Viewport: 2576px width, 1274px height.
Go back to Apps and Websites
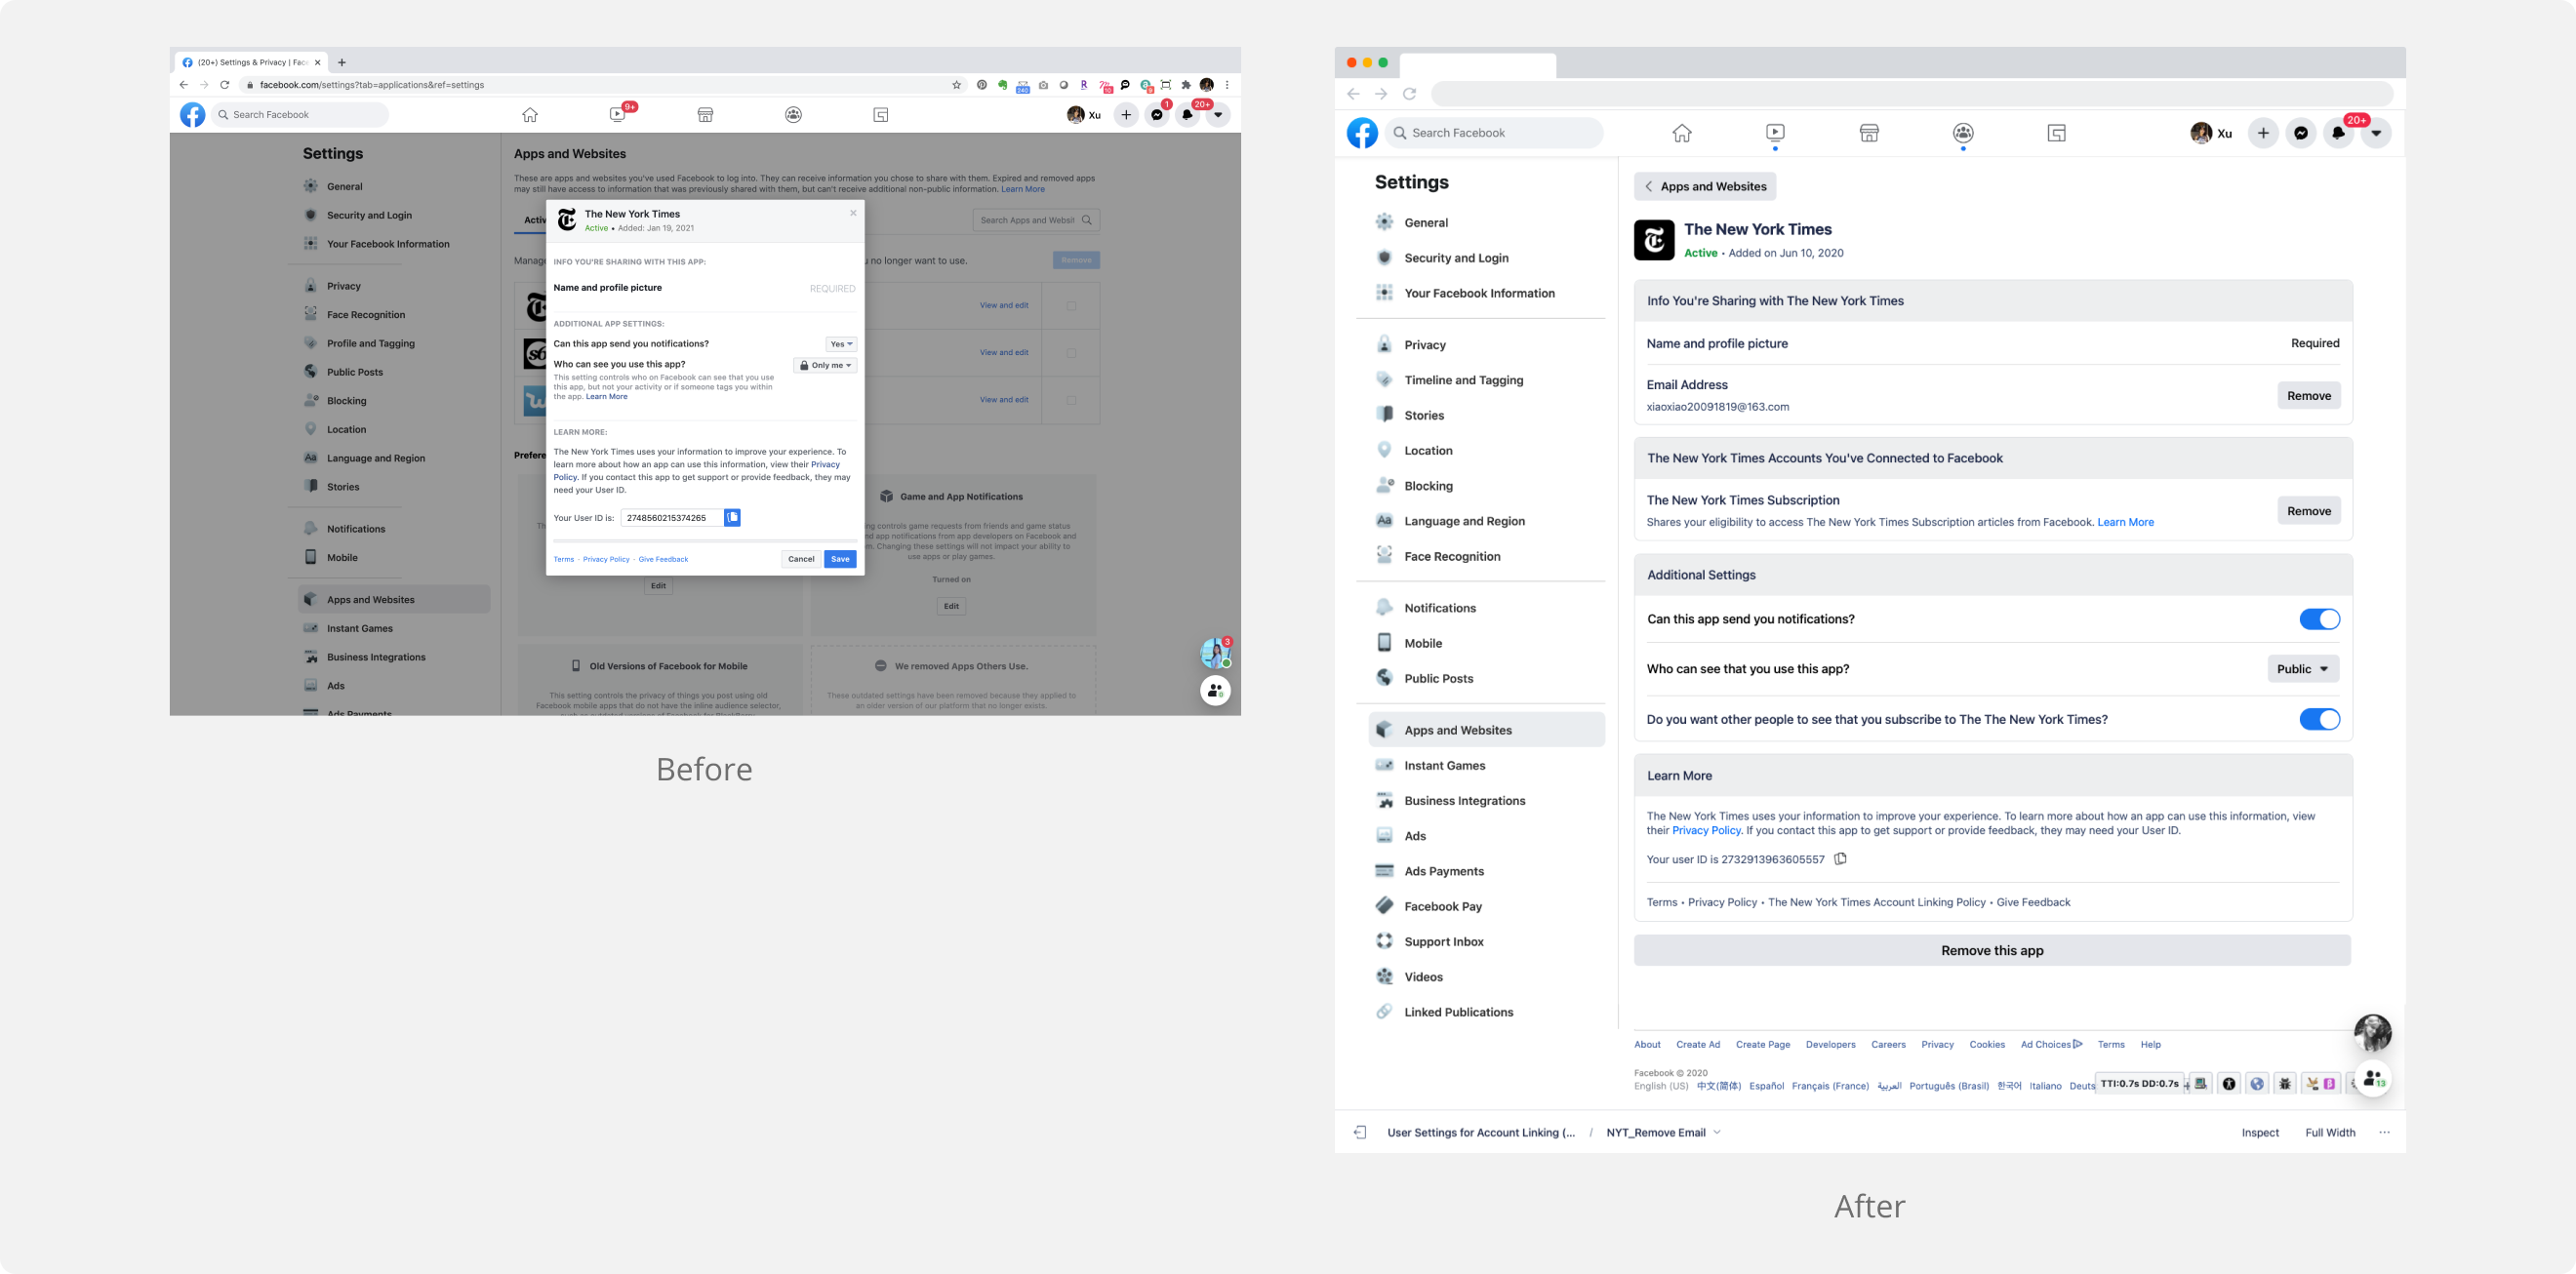coord(1704,187)
